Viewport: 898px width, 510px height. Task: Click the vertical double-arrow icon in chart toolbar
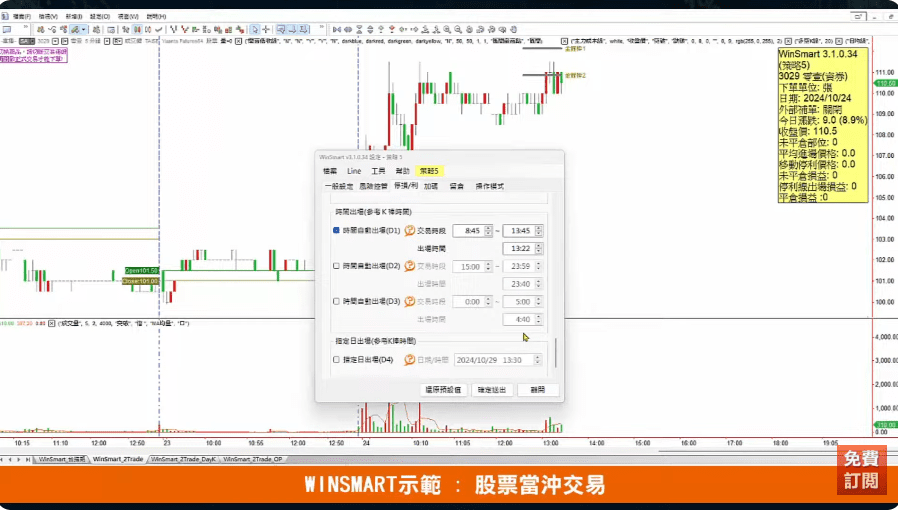371,29
